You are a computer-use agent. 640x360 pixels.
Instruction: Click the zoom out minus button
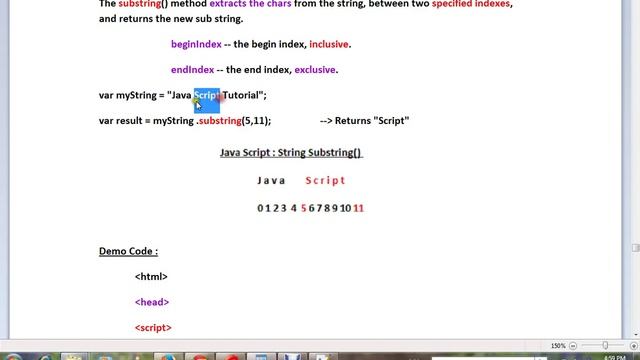(573, 346)
